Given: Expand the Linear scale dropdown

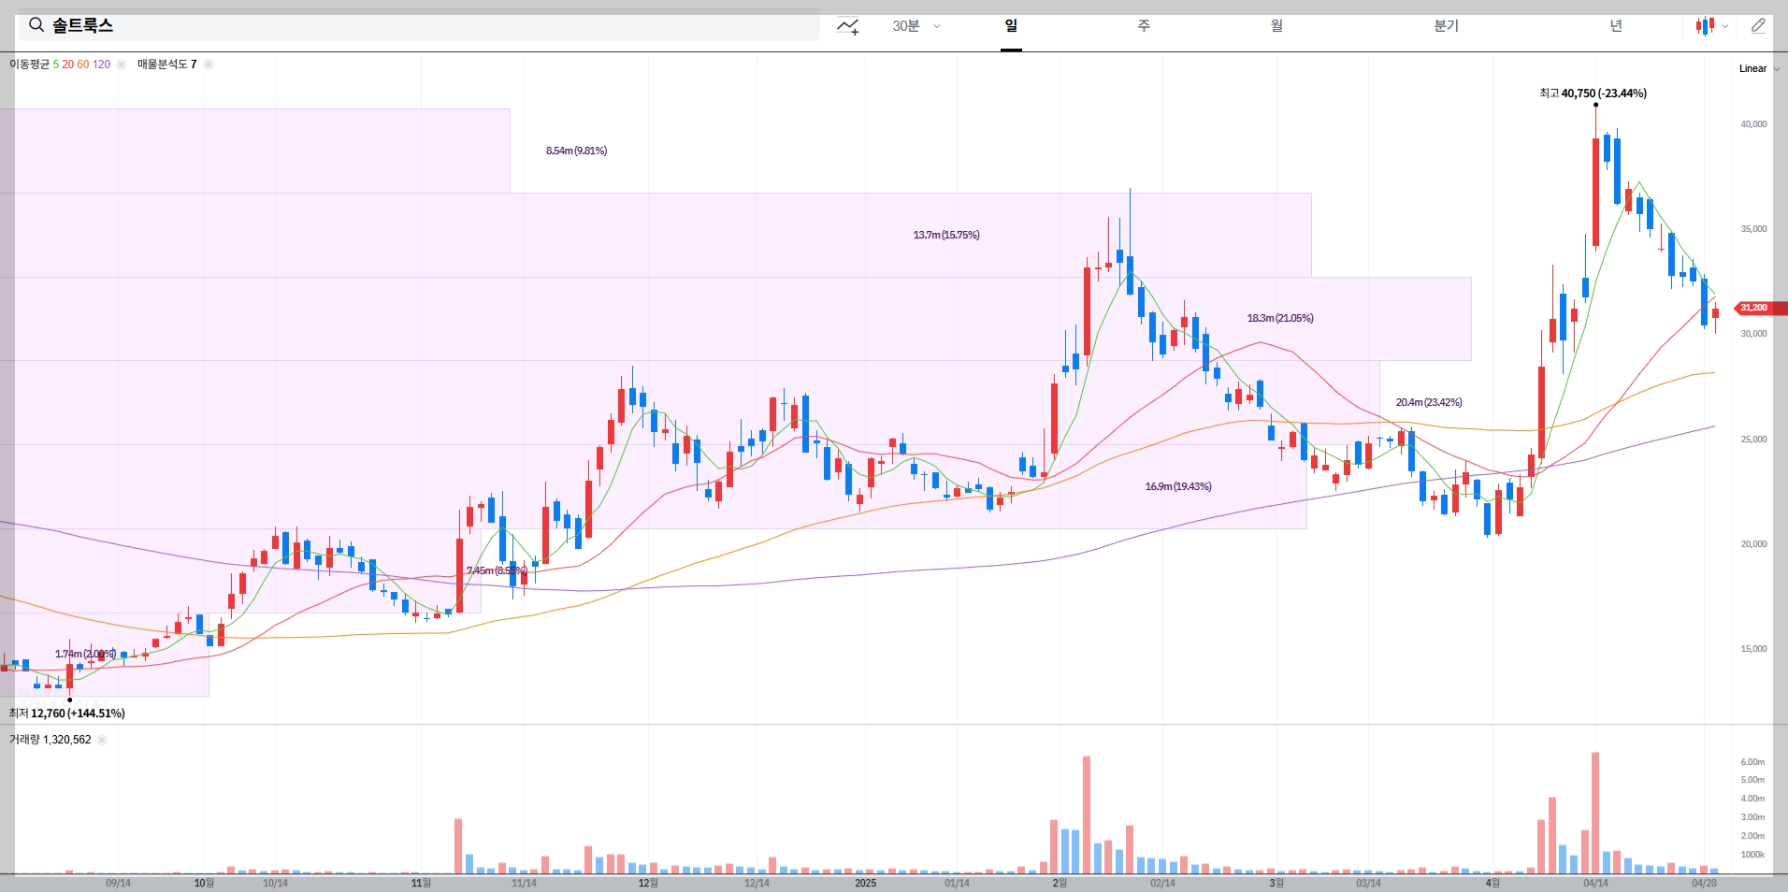Looking at the screenshot, I should pyautogui.click(x=1759, y=68).
